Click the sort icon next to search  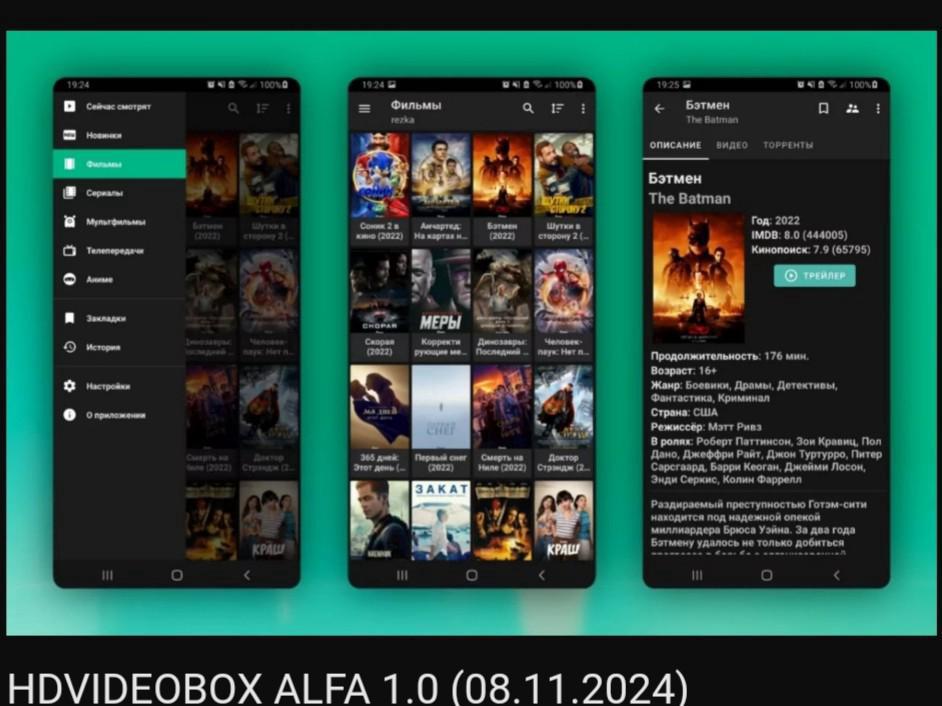[556, 107]
